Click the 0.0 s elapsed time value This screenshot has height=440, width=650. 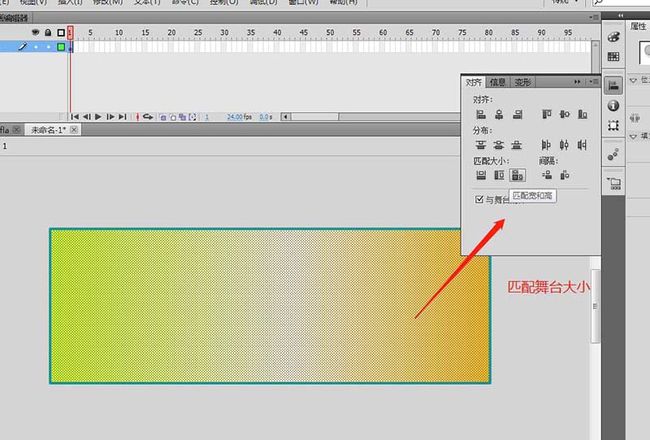264,117
